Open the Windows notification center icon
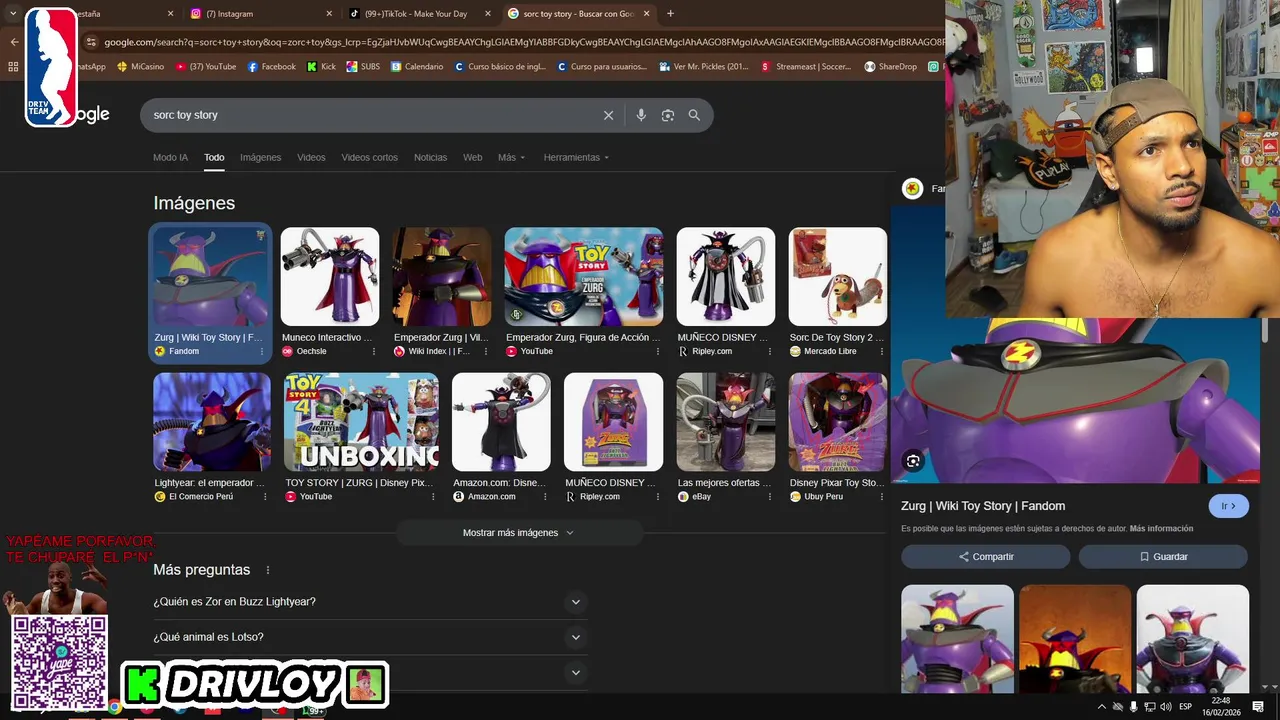 coord(1258,706)
